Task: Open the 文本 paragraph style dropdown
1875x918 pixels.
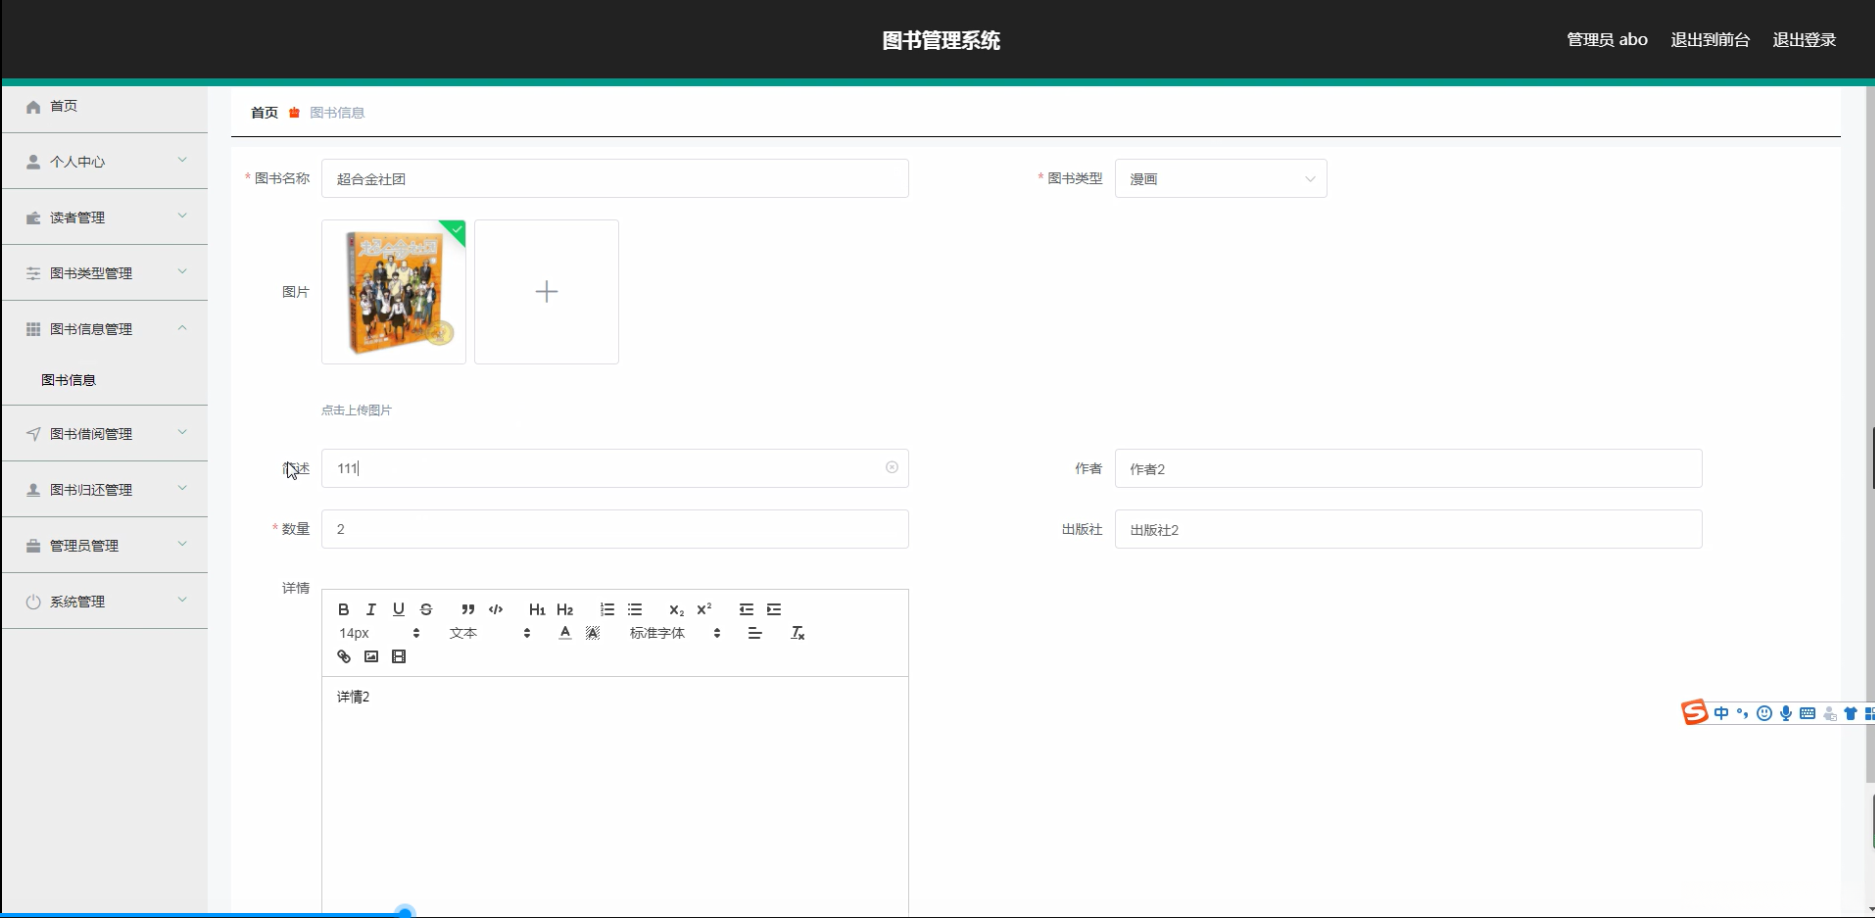Action: click(x=489, y=633)
